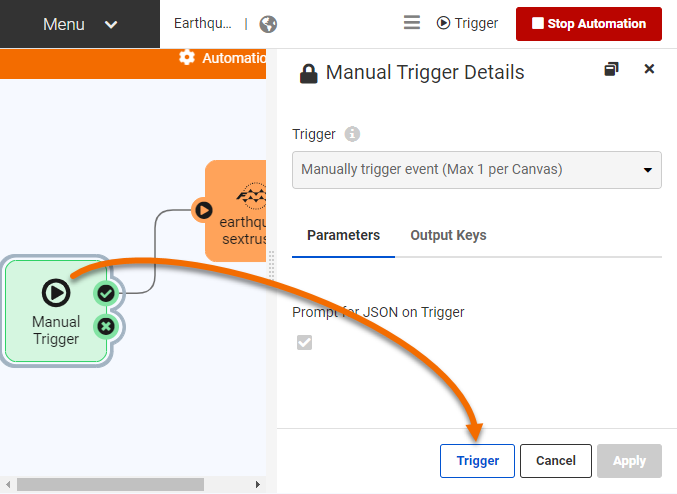Click the Cancel button
Image resolution: width=677 pixels, height=494 pixels.
(556, 461)
